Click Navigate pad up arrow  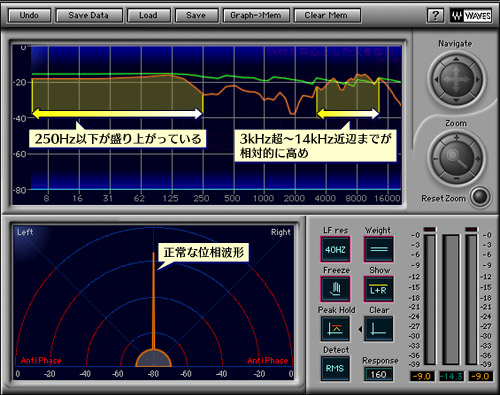456,59
